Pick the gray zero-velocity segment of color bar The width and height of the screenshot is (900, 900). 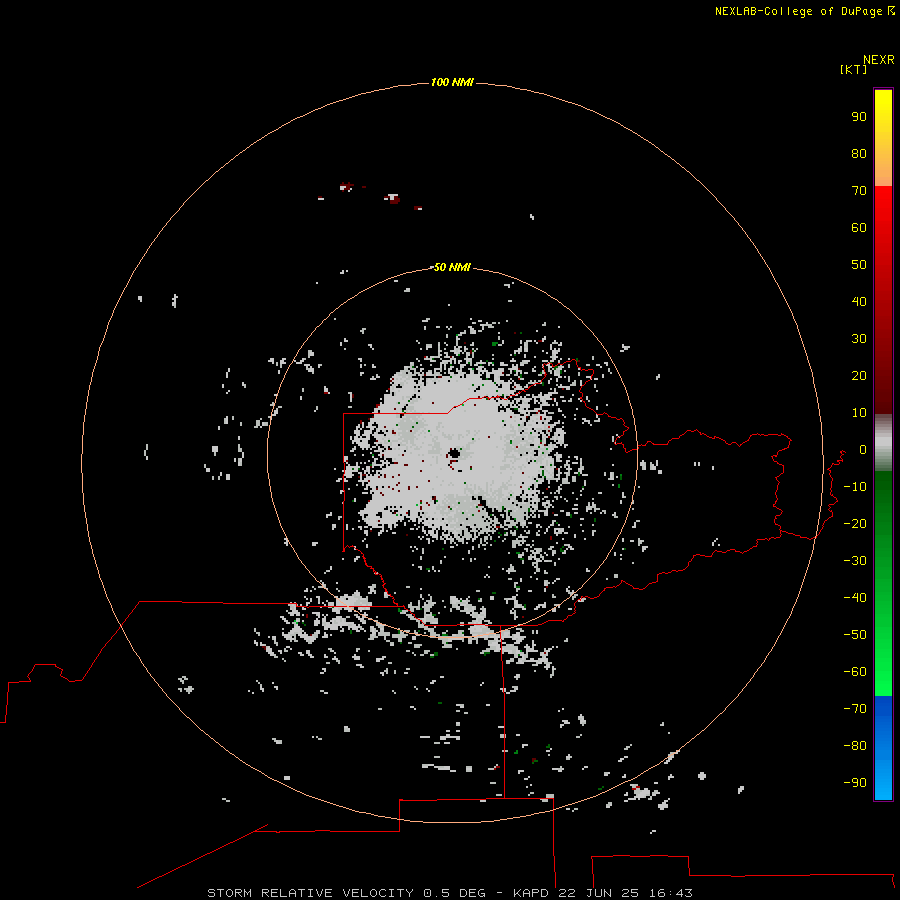click(x=883, y=443)
